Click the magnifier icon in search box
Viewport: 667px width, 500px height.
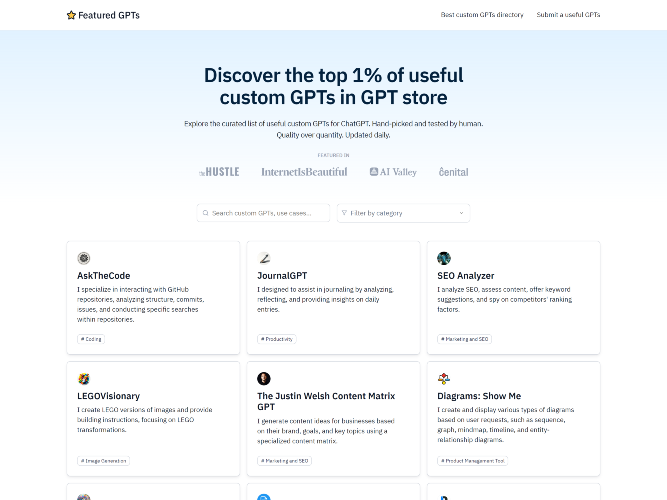[206, 213]
